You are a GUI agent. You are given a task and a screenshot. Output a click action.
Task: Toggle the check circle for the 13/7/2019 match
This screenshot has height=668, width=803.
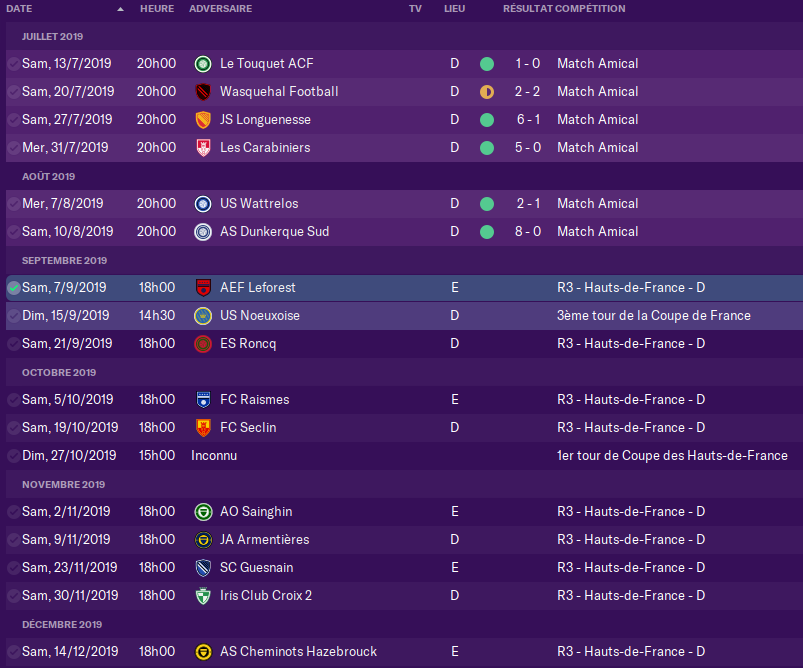tap(13, 64)
